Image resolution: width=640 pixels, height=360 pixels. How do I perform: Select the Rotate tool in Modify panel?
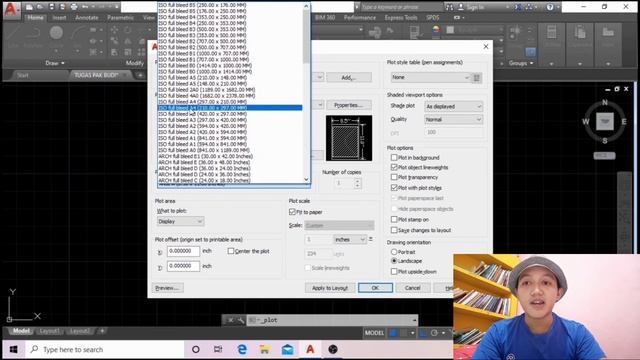128,30
